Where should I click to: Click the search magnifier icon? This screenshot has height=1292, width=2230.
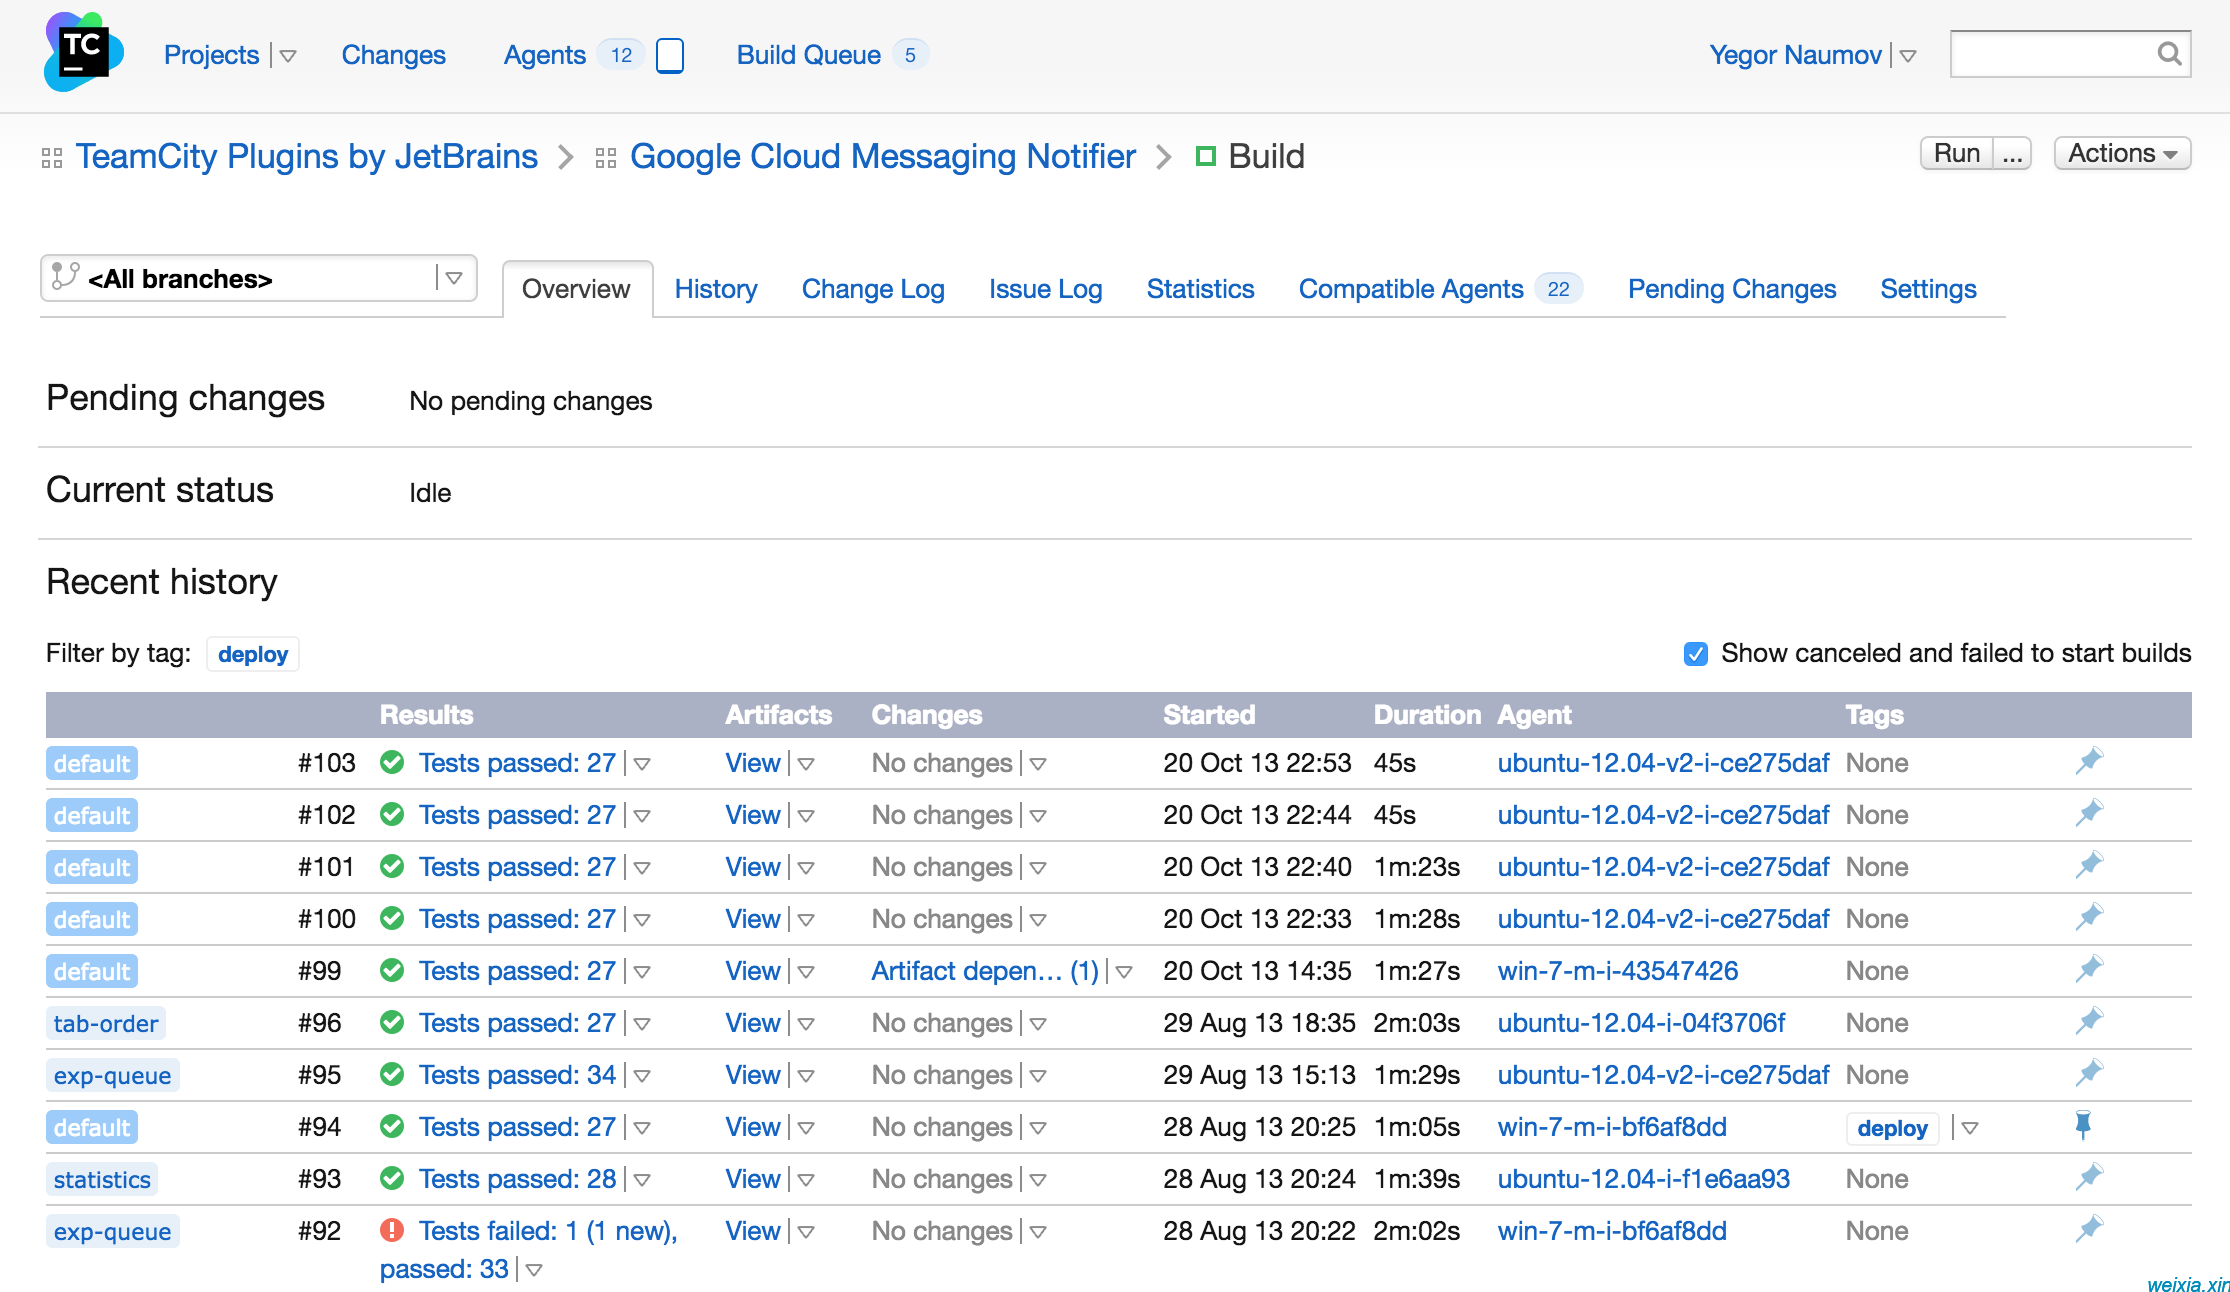click(2169, 54)
